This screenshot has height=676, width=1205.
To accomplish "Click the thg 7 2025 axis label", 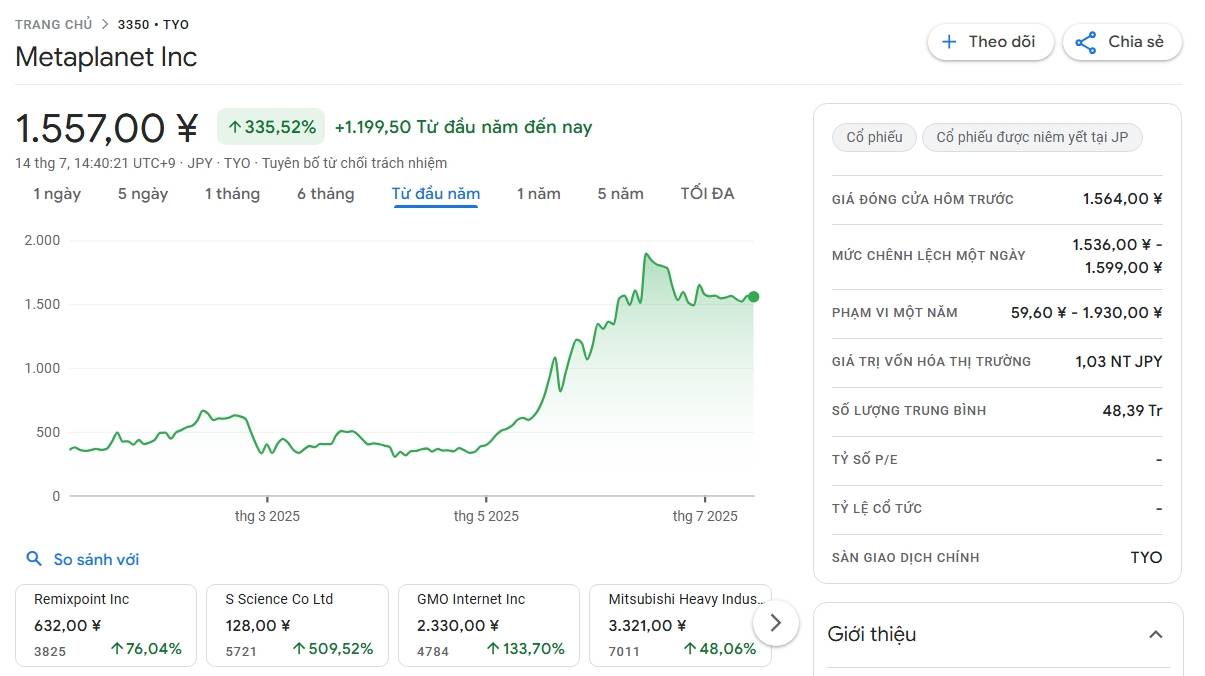I will pyautogui.click(x=705, y=516).
